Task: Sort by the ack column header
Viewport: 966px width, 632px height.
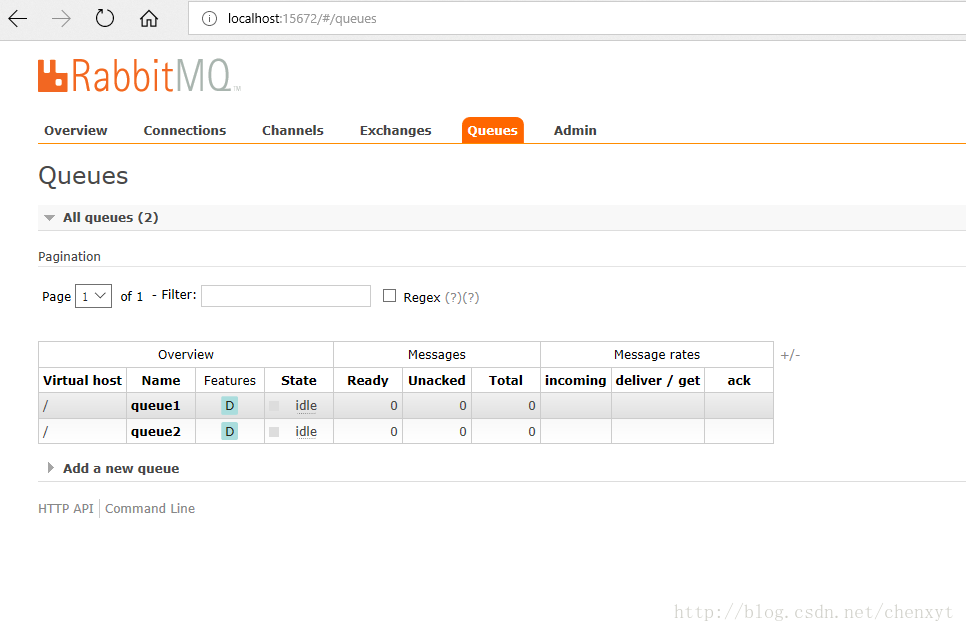Action: (739, 381)
